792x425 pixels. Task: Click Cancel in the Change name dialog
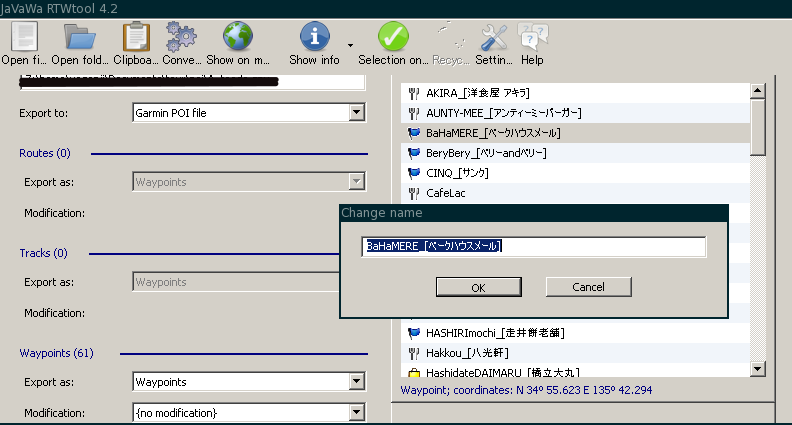pos(588,287)
